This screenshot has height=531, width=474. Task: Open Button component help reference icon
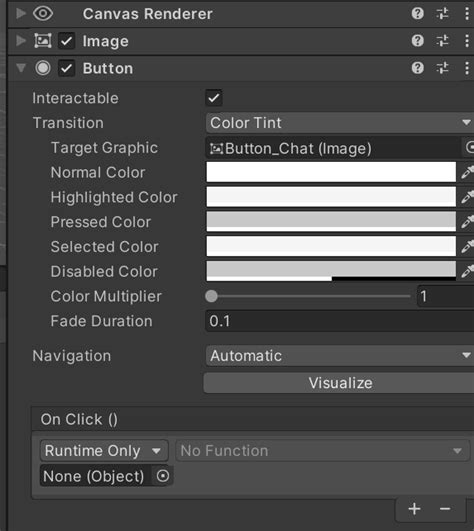point(417,68)
